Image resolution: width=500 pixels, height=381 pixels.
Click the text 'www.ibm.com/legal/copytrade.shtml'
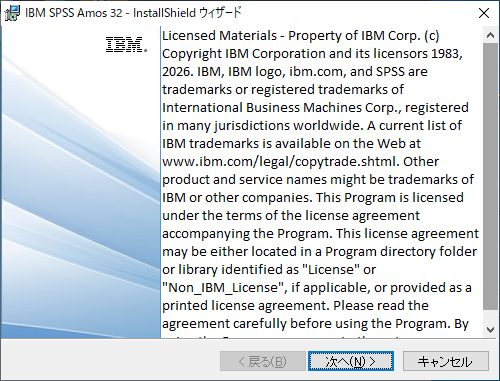(x=280, y=162)
